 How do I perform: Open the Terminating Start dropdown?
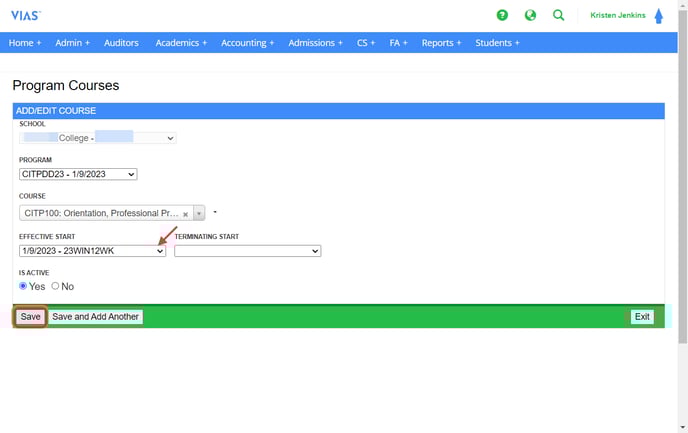(247, 251)
